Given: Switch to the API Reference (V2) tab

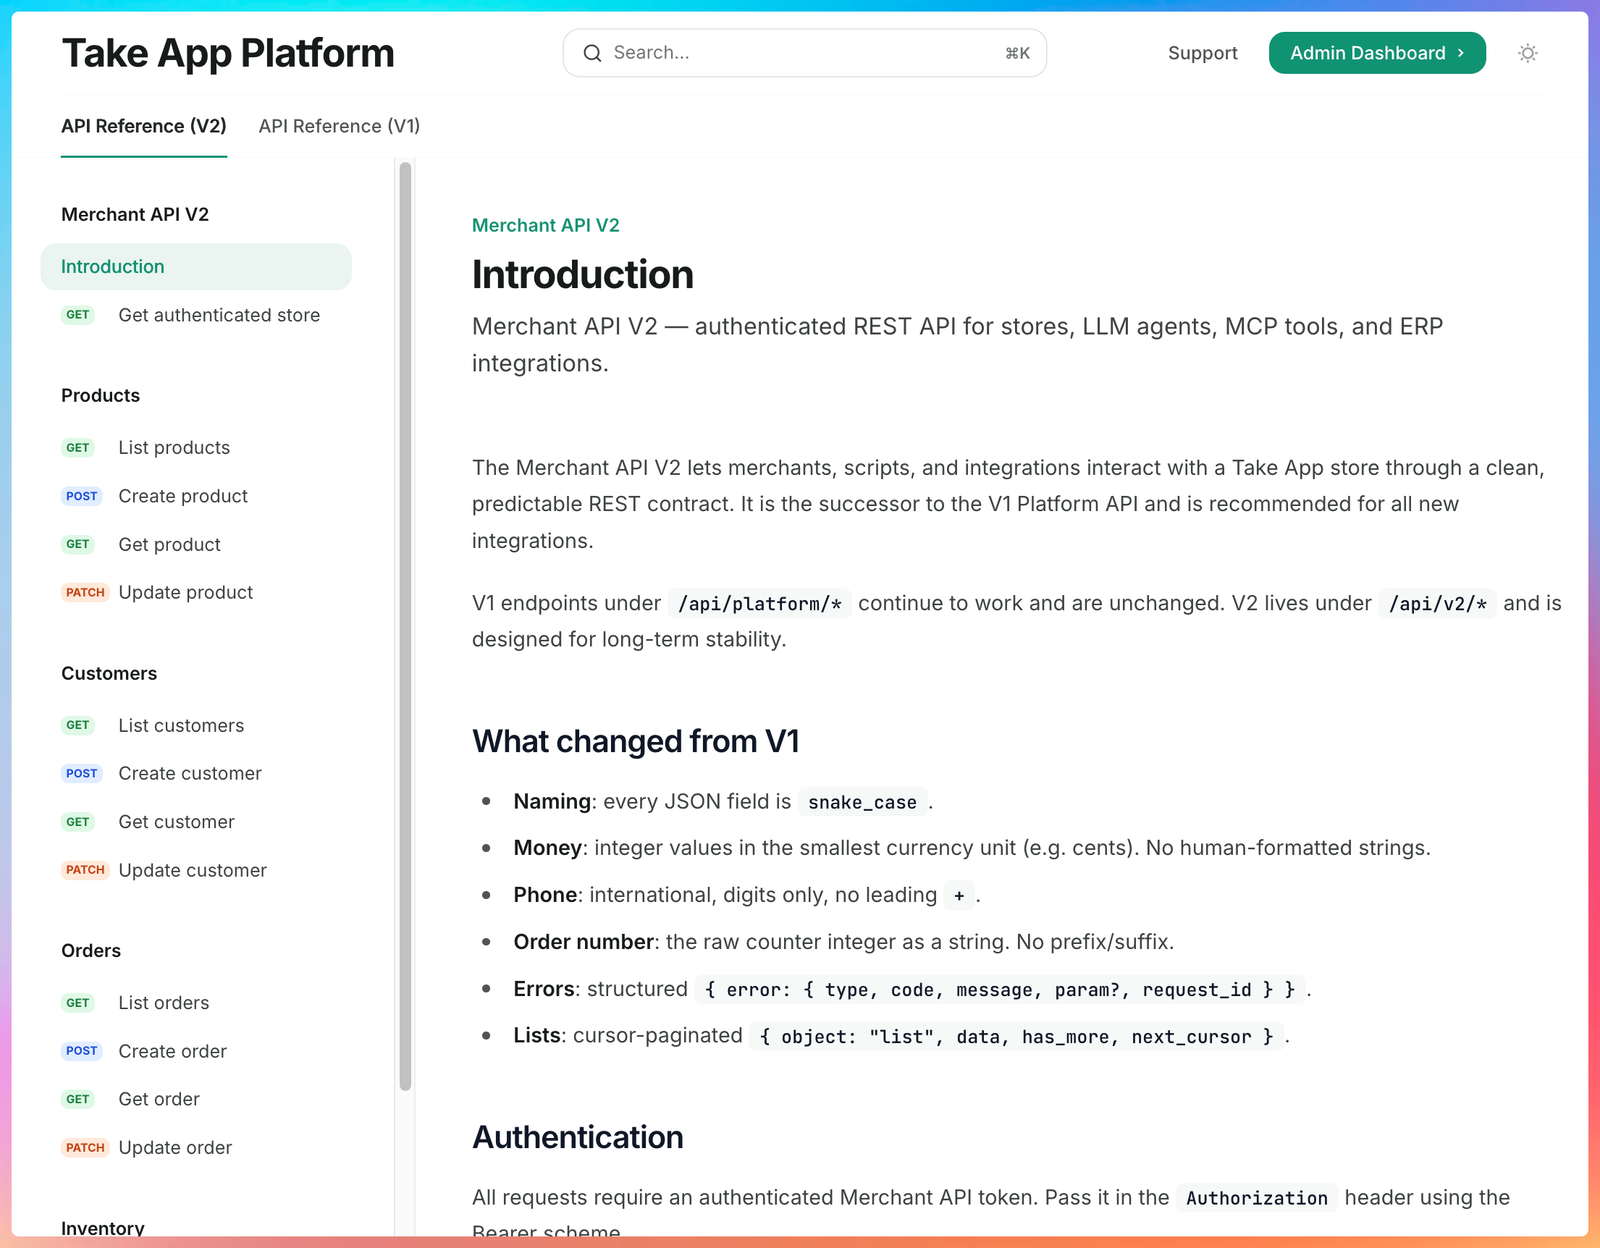Looking at the screenshot, I should (144, 126).
